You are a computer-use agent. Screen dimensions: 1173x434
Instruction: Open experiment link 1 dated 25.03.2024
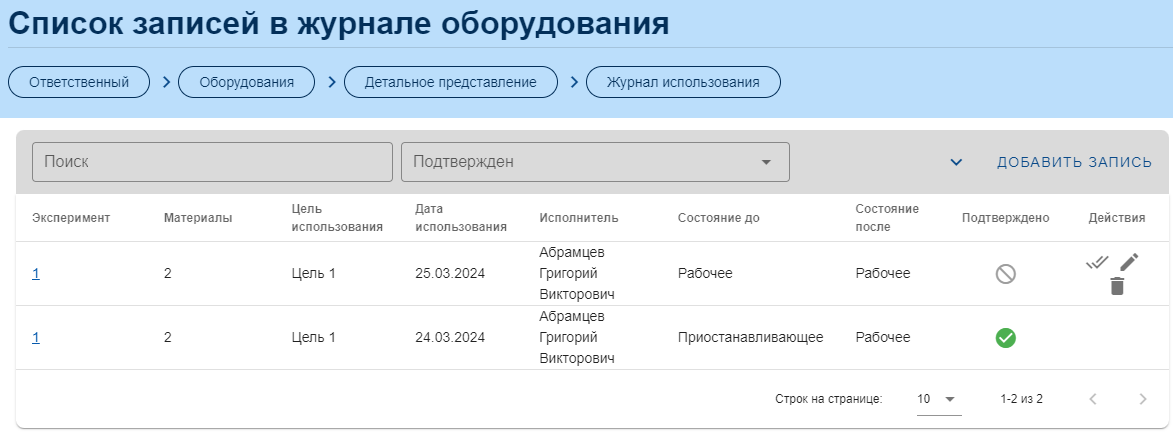tap(36, 274)
